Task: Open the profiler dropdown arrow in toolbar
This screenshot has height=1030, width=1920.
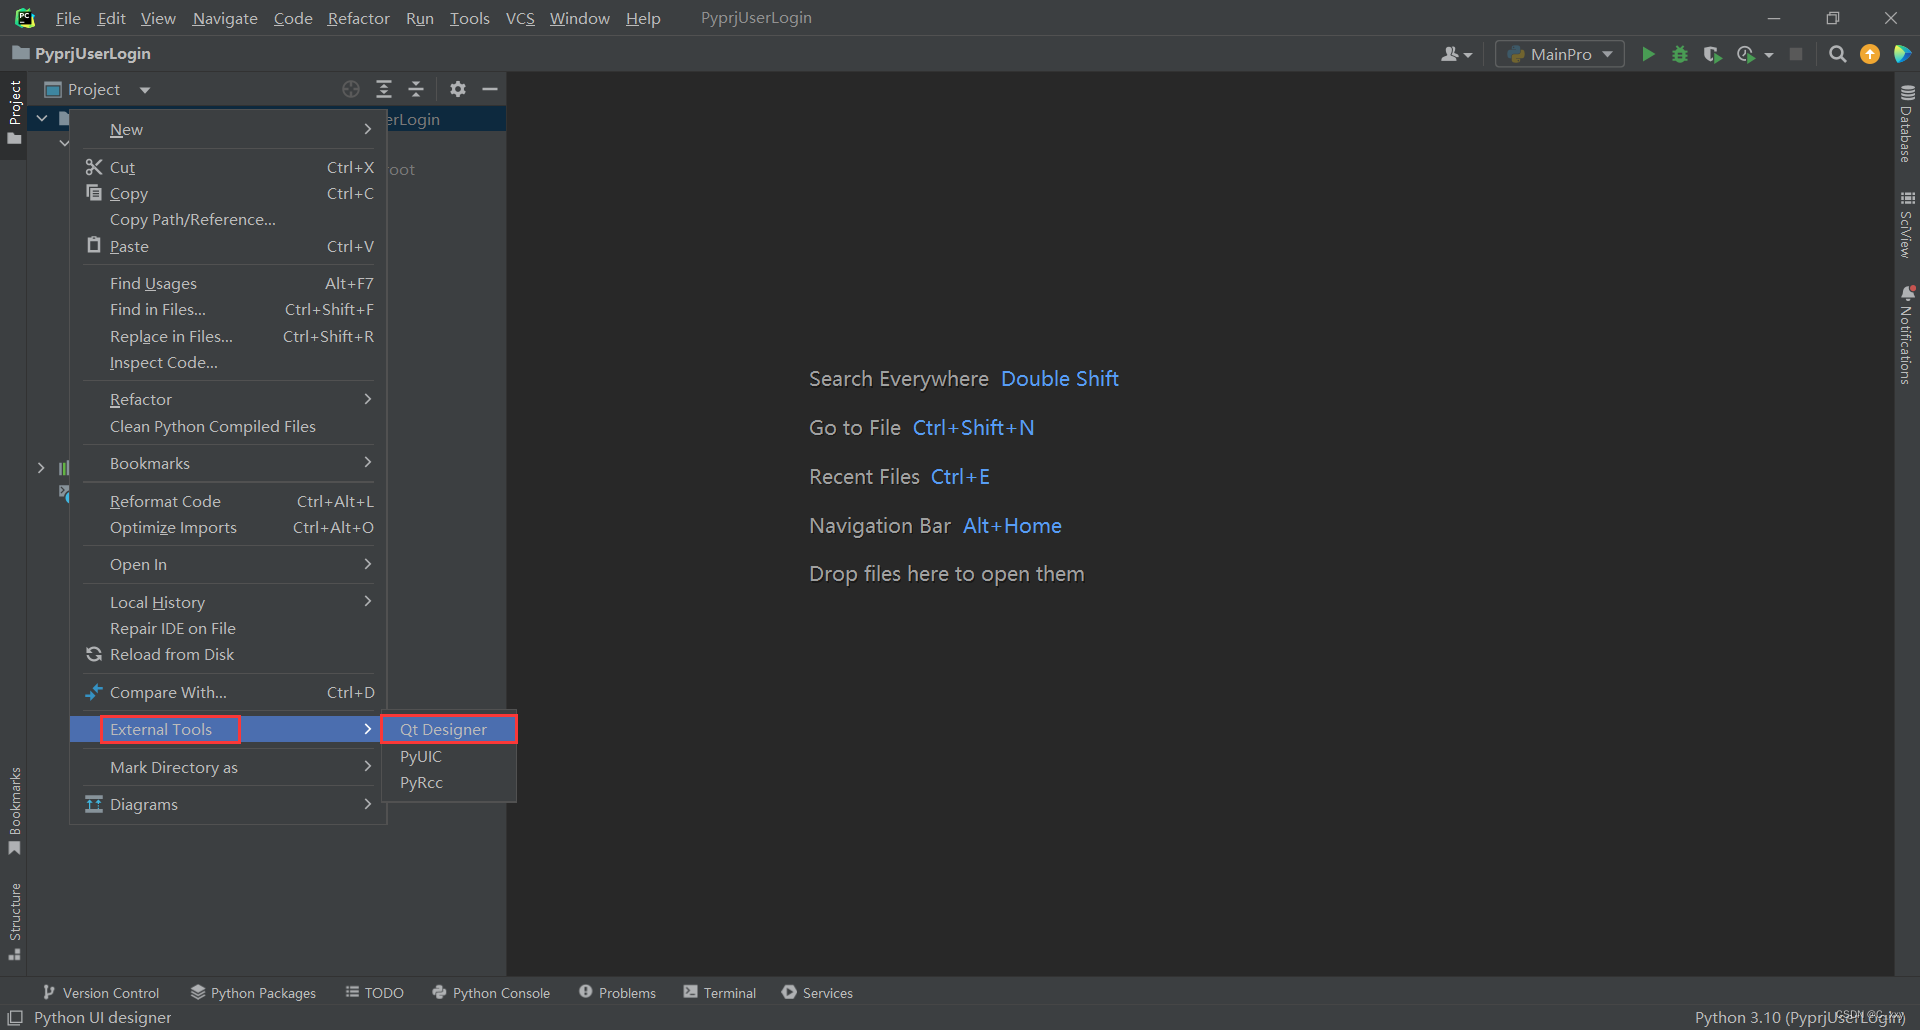Action: coord(1769,55)
